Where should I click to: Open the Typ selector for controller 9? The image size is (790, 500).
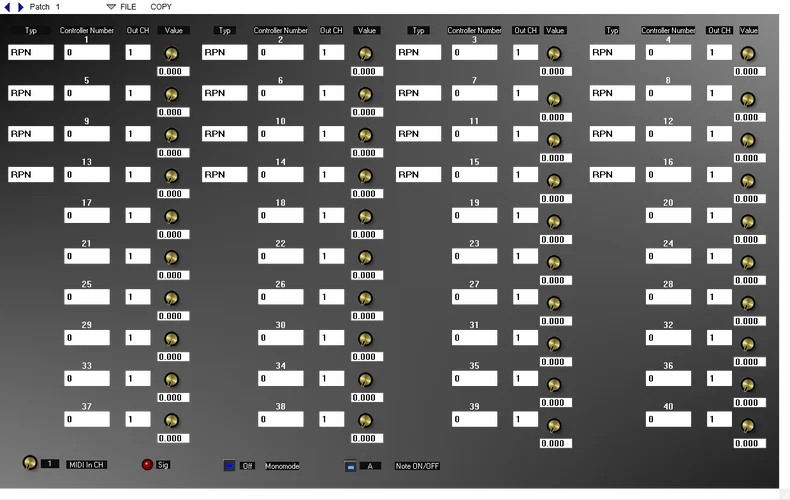click(x=31, y=134)
